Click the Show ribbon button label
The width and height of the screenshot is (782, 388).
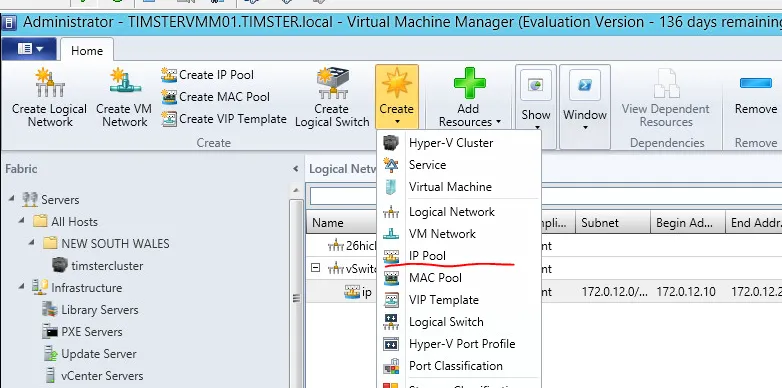click(536, 115)
